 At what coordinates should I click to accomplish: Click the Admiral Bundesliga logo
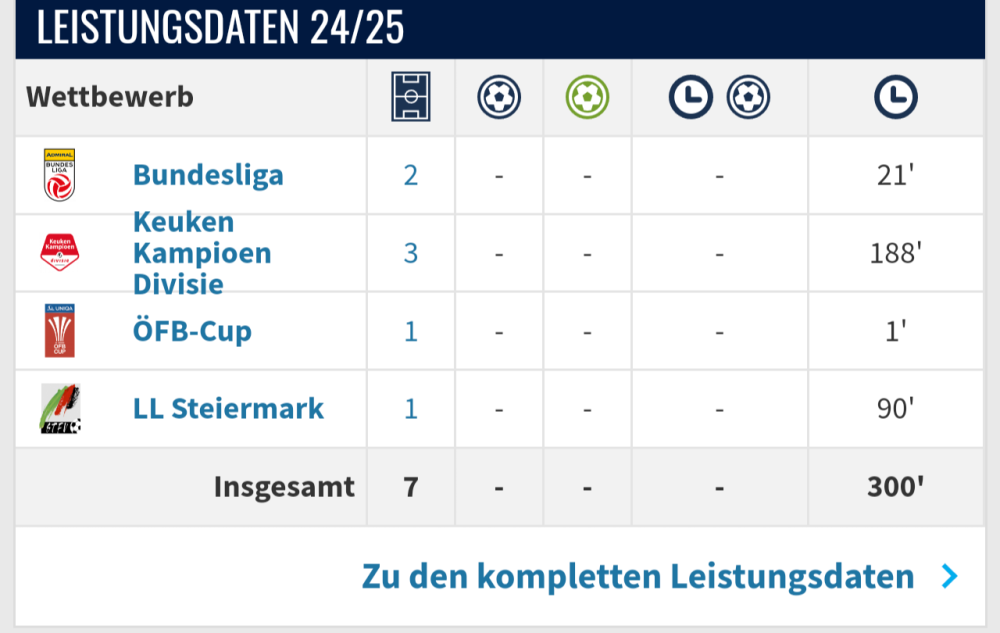tap(60, 175)
